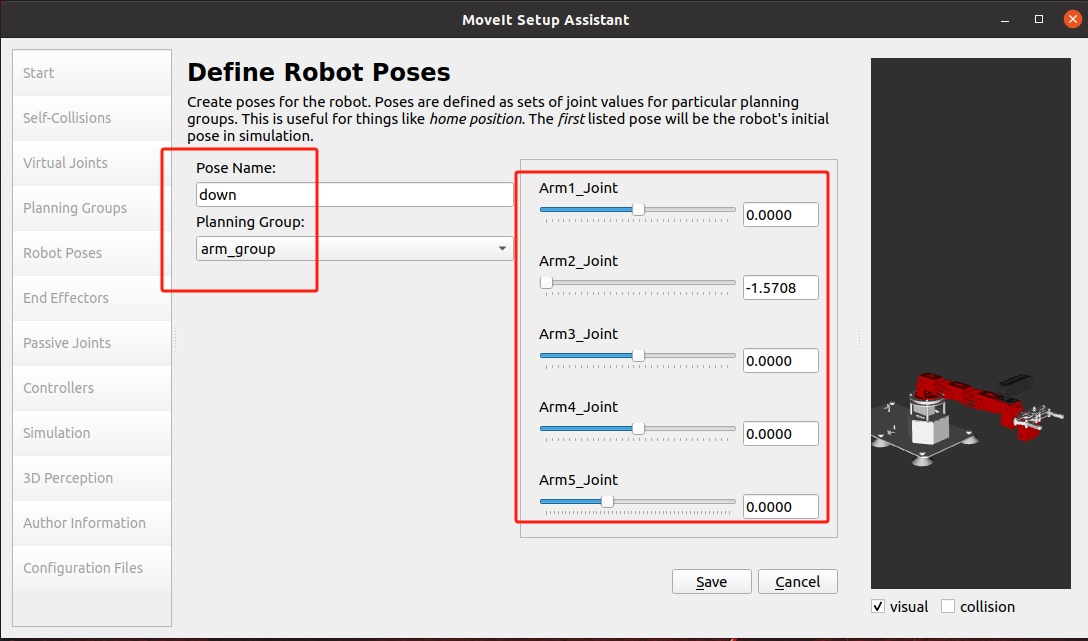This screenshot has width=1088, height=641.
Task: Adjust the Arm2_Joint slider handle
Action: [x=547, y=282]
